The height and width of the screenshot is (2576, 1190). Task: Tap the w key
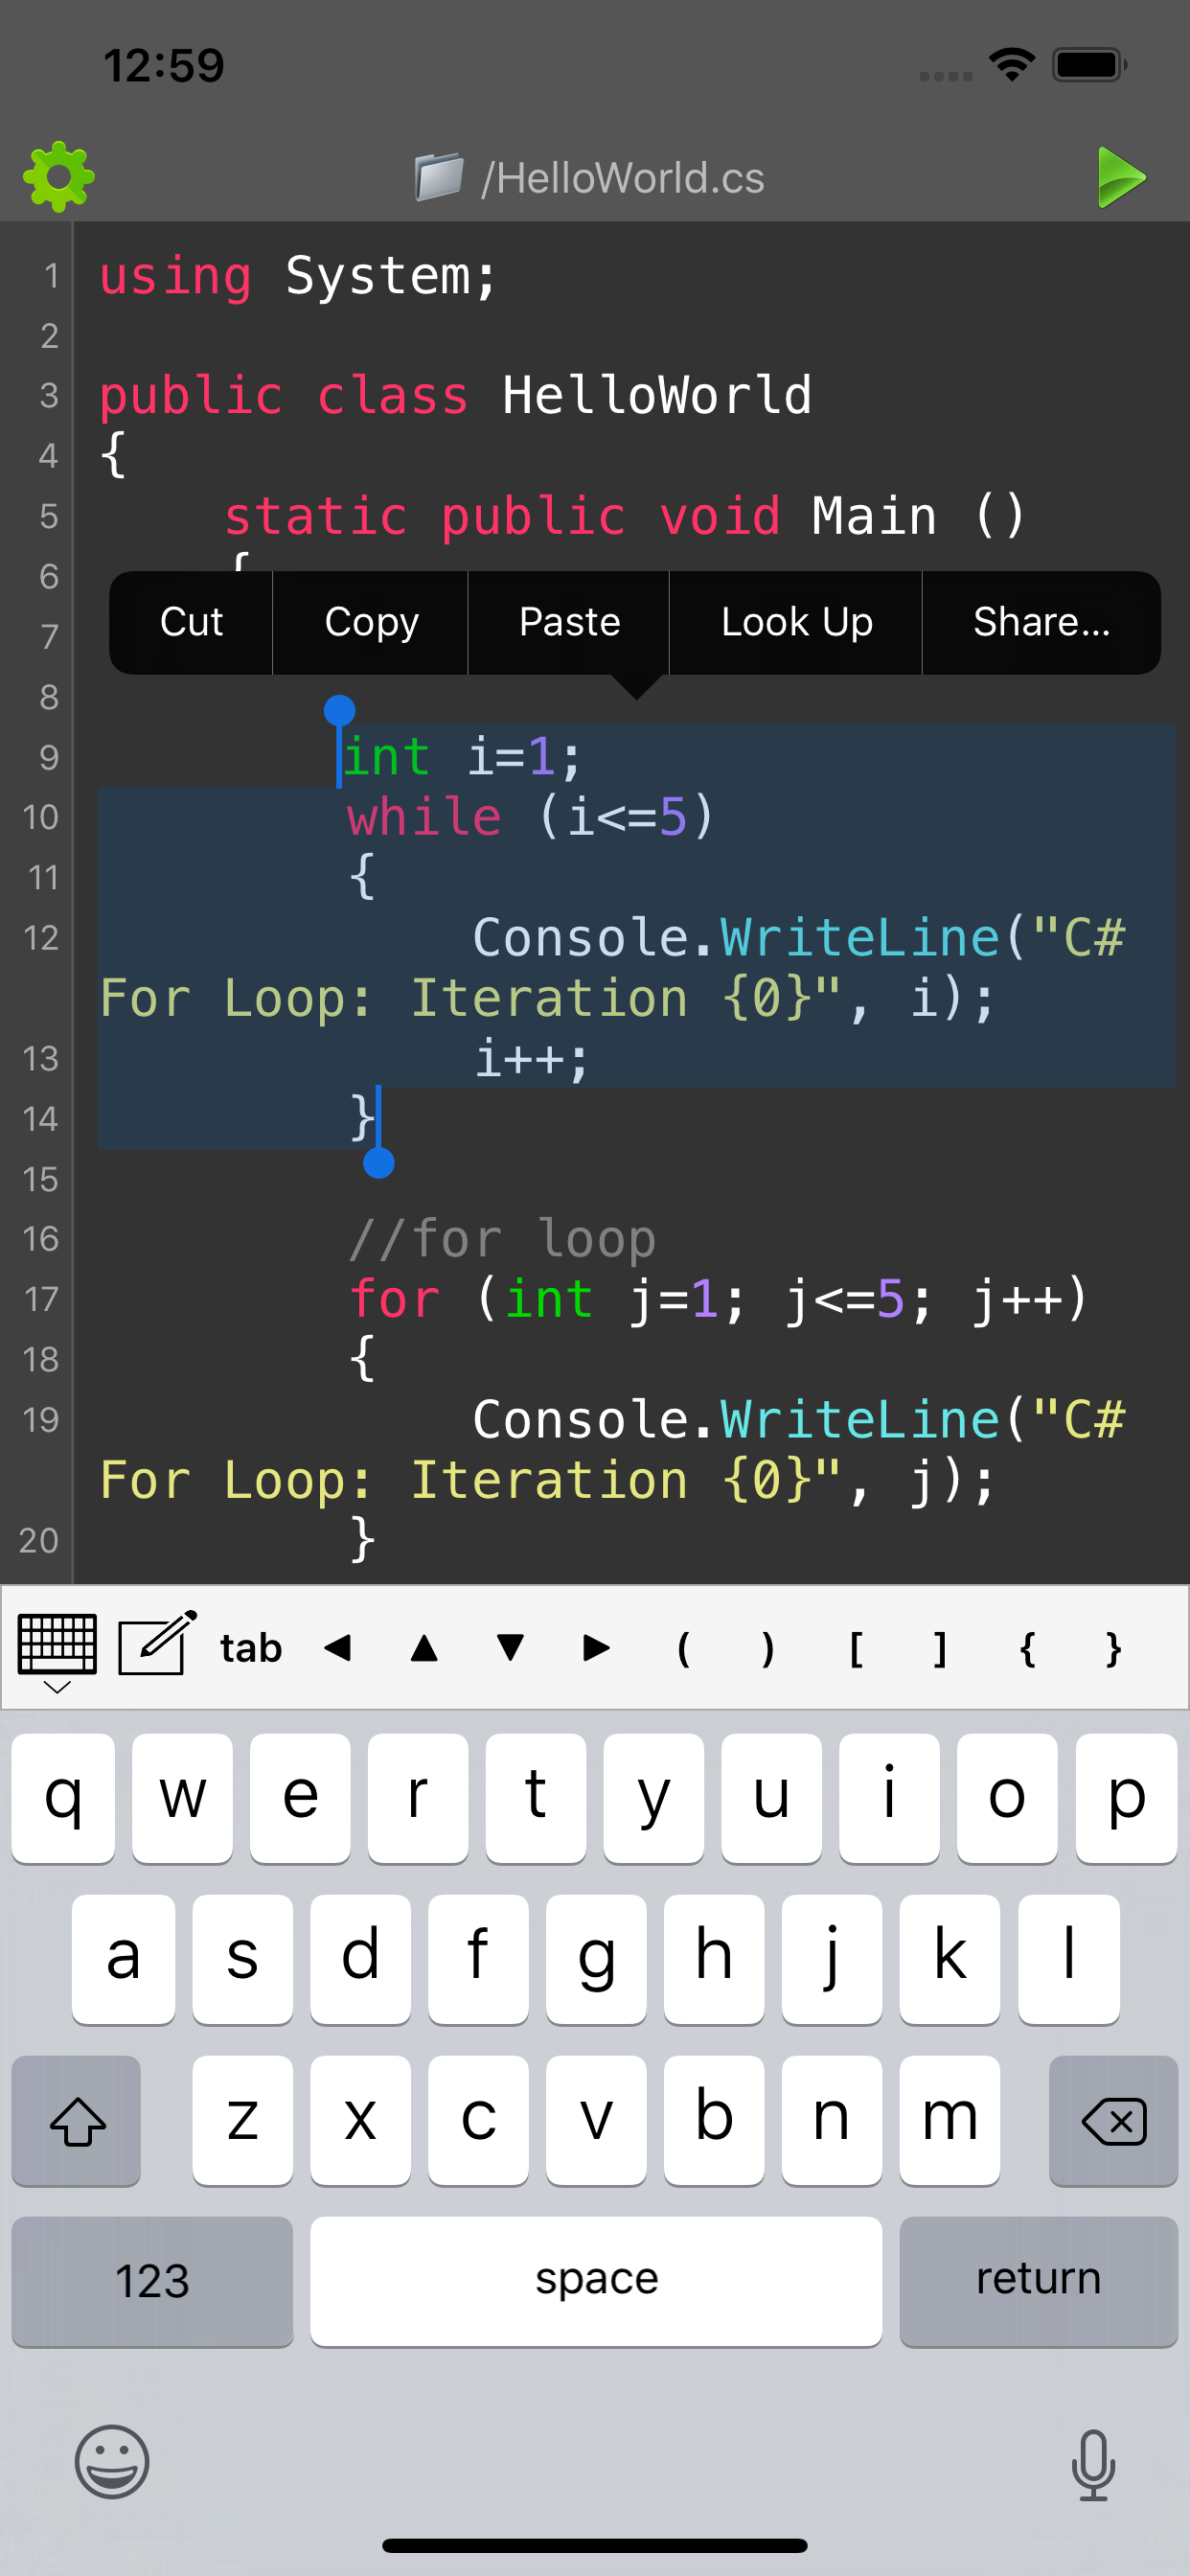(182, 1798)
